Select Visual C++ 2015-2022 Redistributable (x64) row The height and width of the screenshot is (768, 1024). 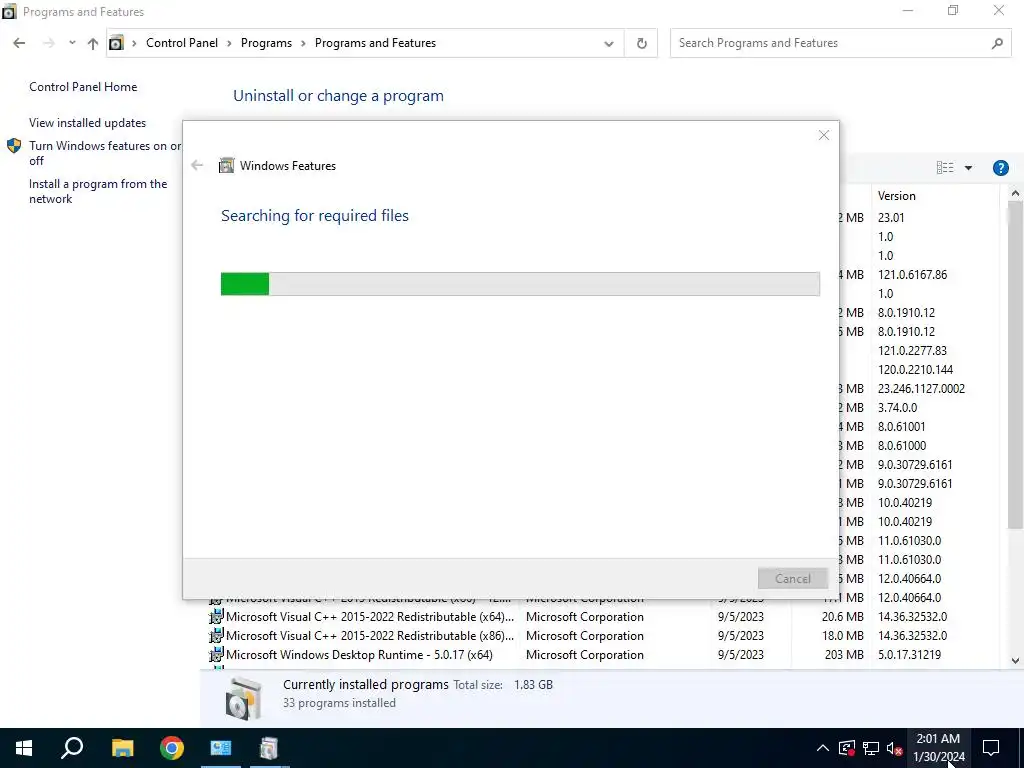(x=601, y=616)
